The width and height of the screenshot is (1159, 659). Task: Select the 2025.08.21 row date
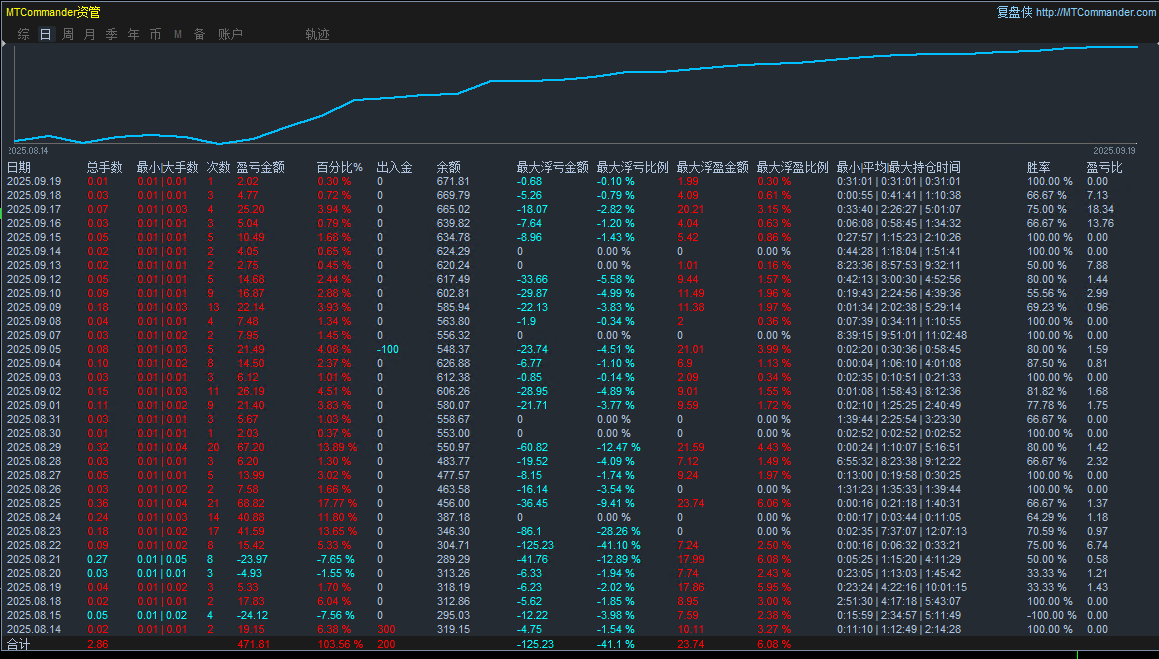click(x=34, y=559)
